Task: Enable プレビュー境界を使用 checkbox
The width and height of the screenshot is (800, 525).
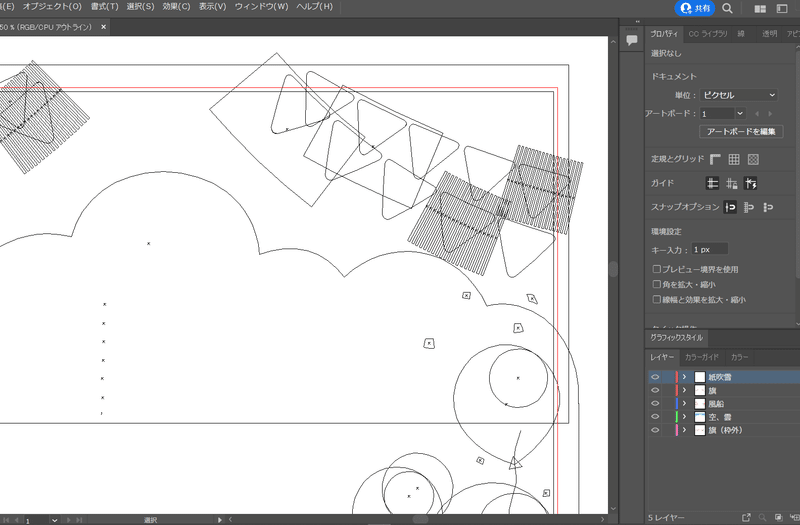Action: tap(657, 269)
